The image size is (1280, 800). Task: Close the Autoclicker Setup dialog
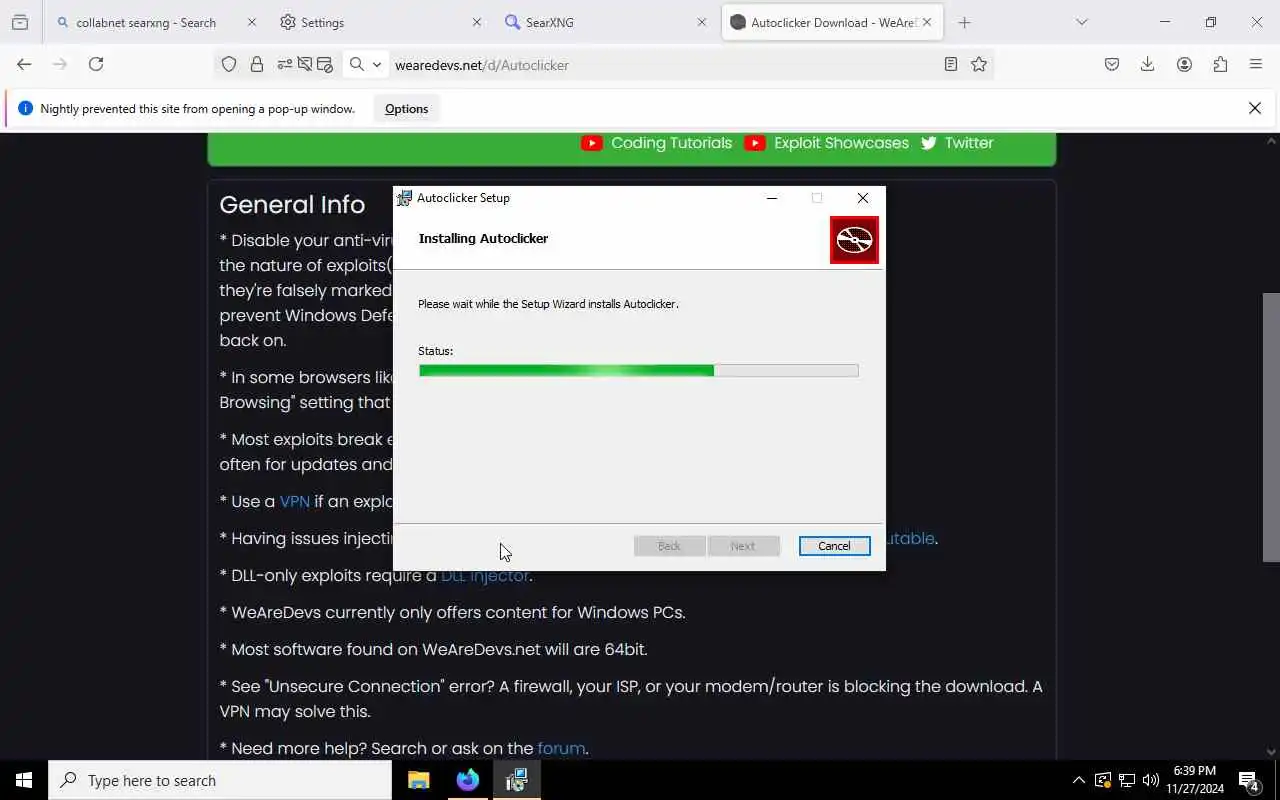(862, 198)
